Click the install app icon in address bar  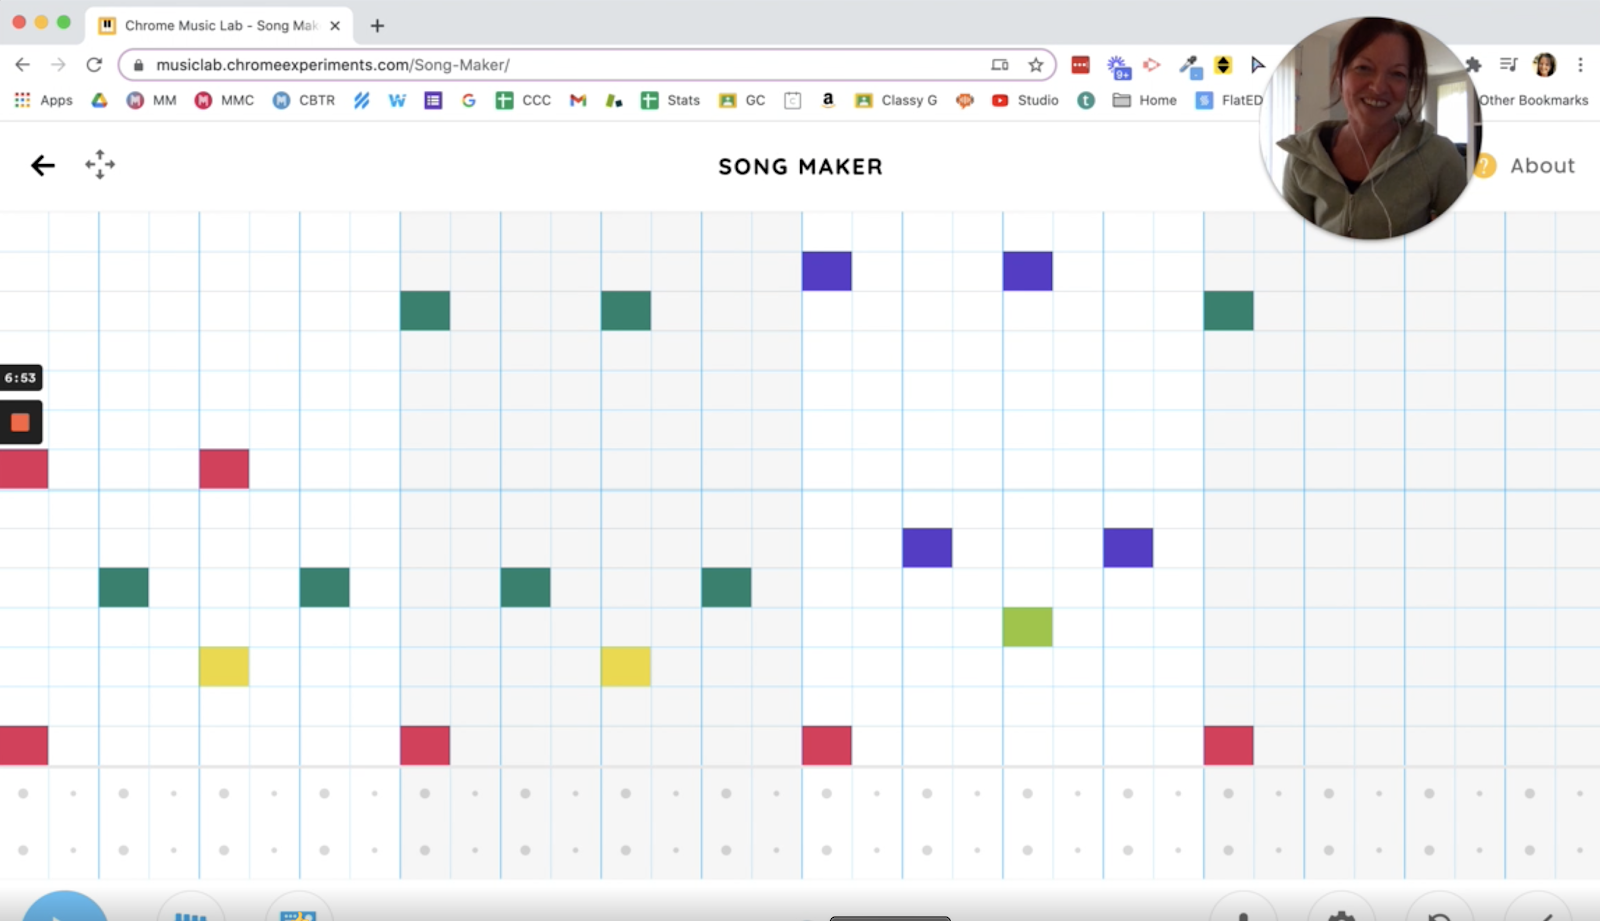(x=1000, y=65)
